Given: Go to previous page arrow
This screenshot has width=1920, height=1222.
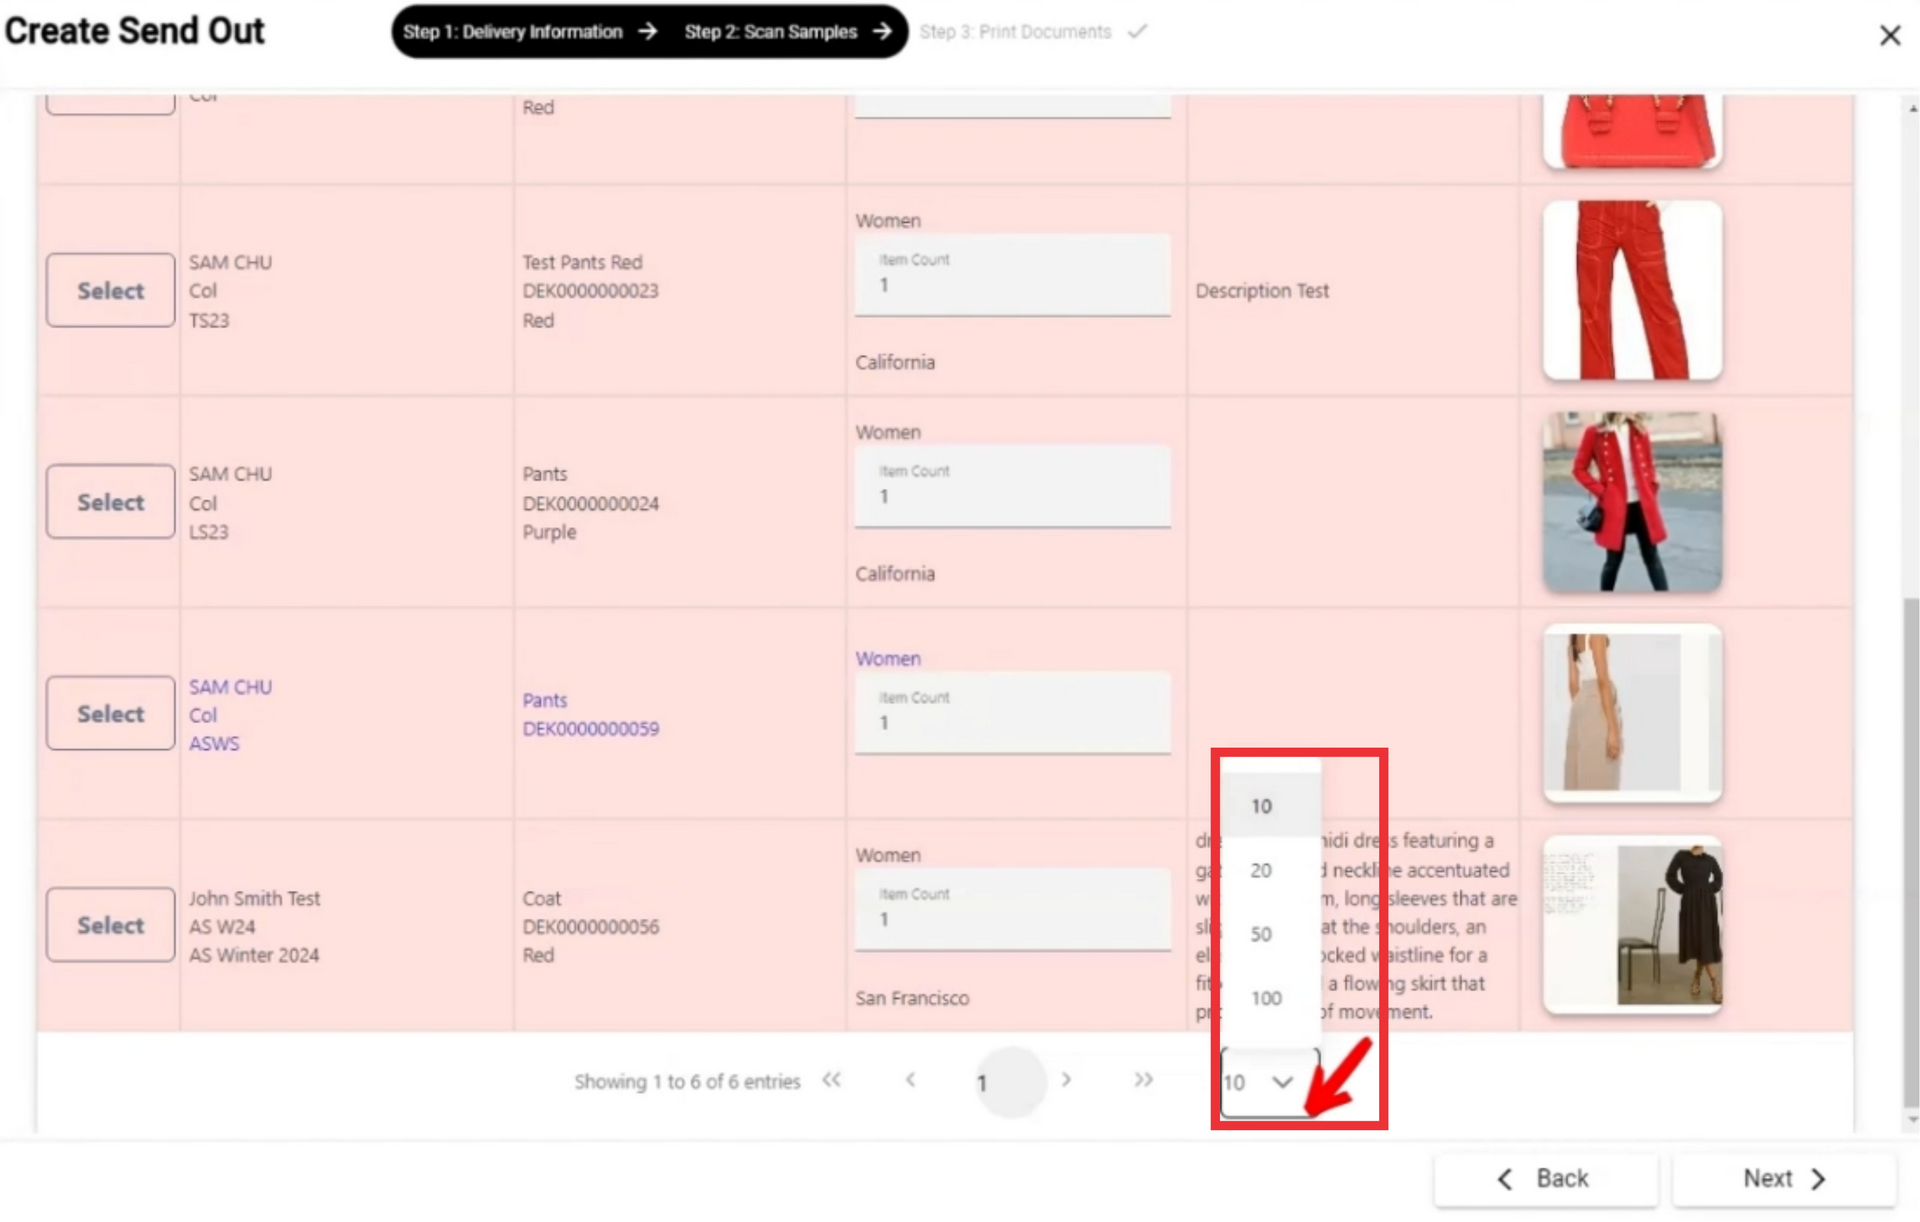Looking at the screenshot, I should [x=910, y=1080].
